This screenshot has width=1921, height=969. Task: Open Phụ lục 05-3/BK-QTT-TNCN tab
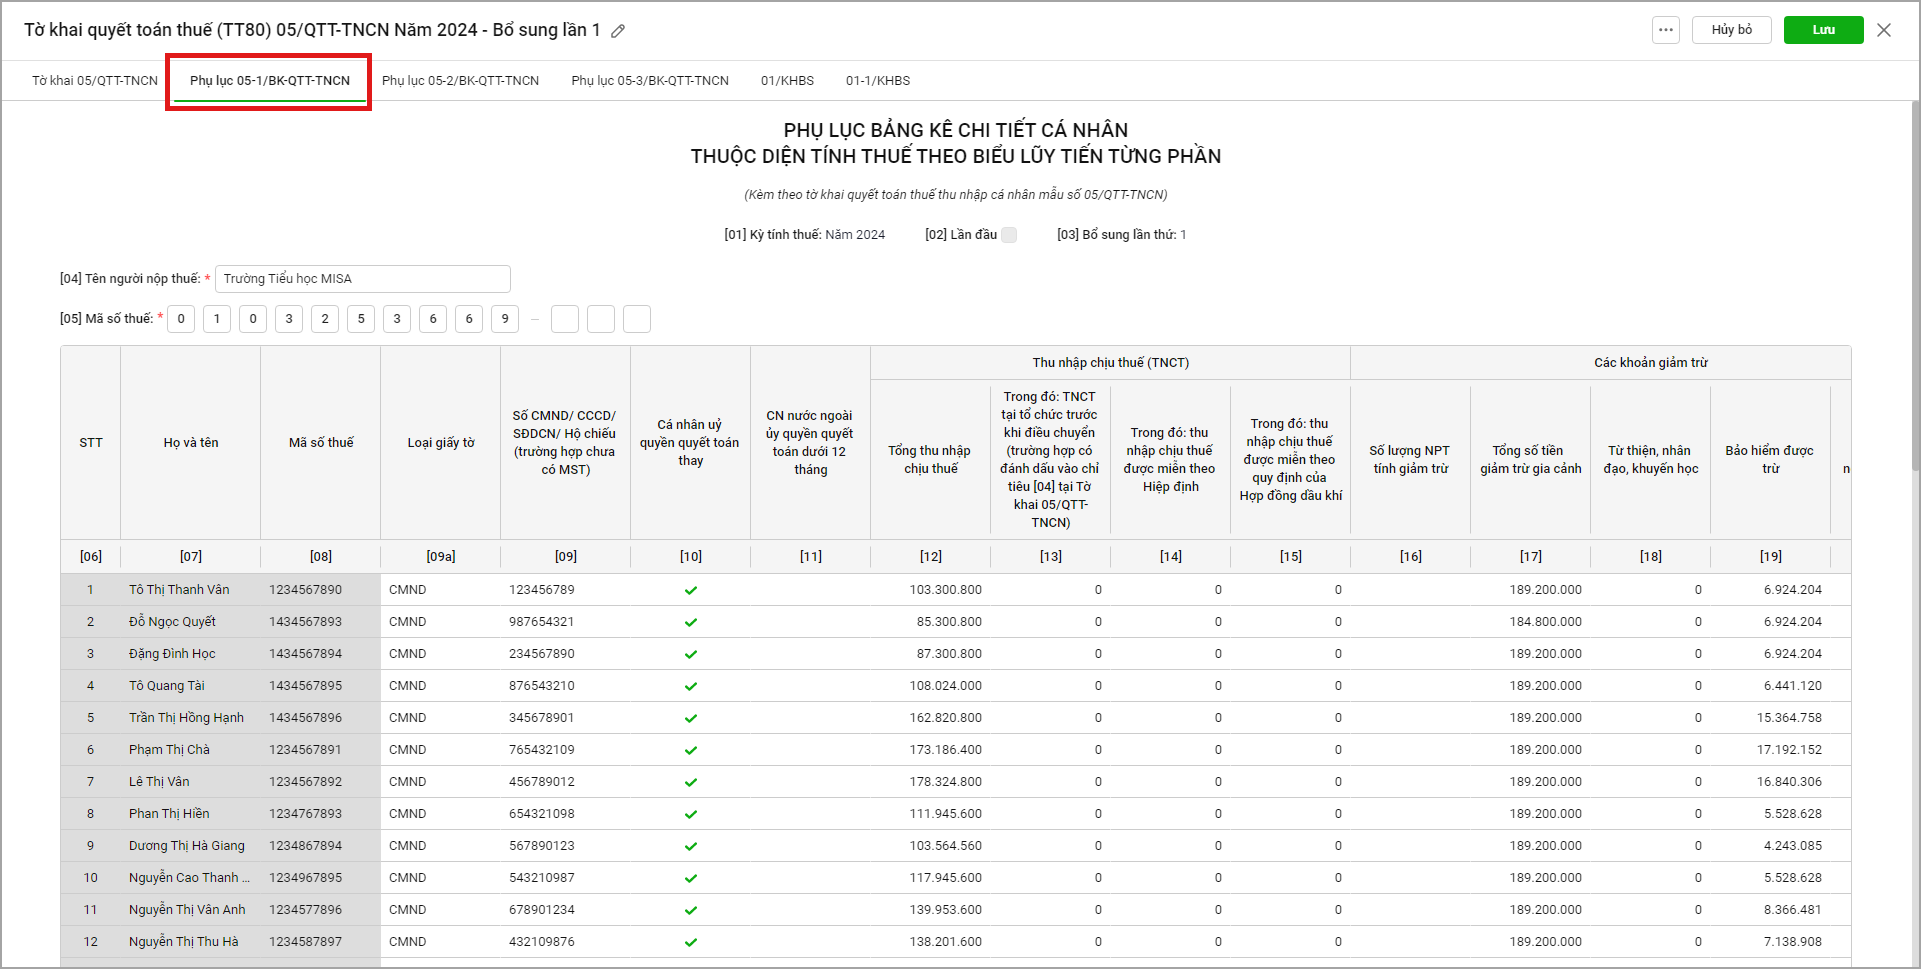(650, 81)
